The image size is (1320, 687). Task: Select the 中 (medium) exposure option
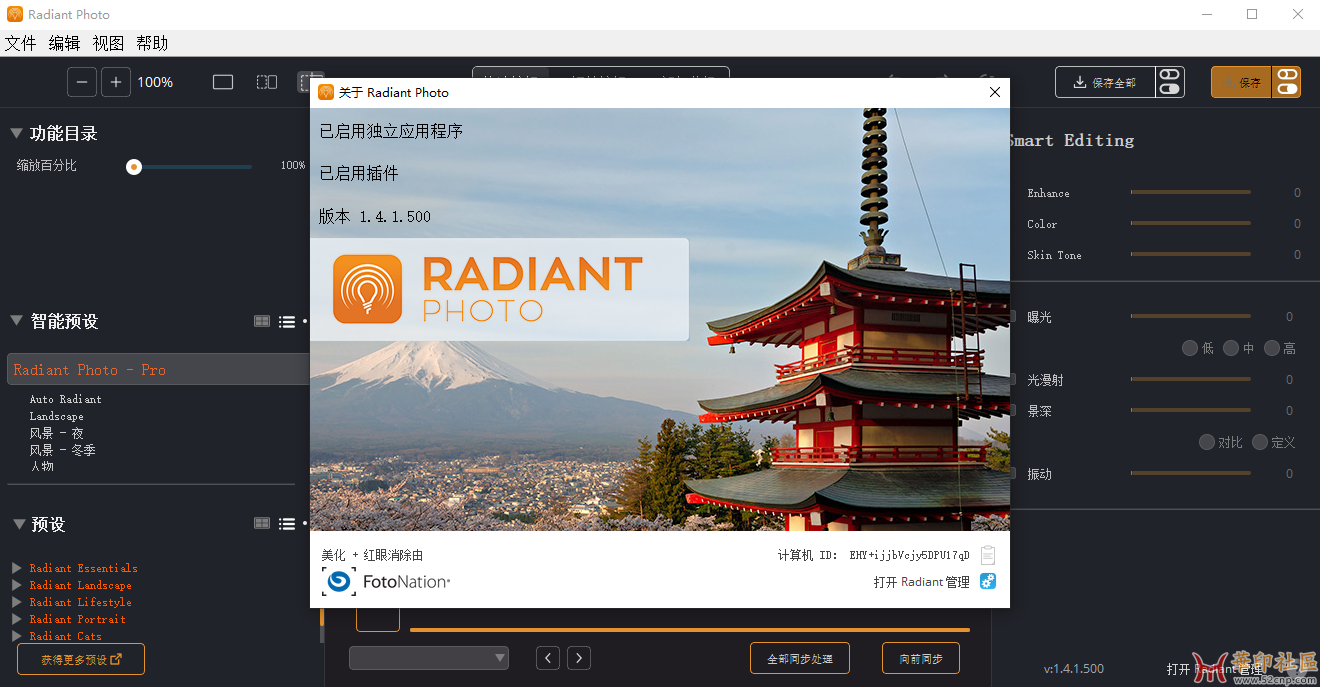point(1231,348)
